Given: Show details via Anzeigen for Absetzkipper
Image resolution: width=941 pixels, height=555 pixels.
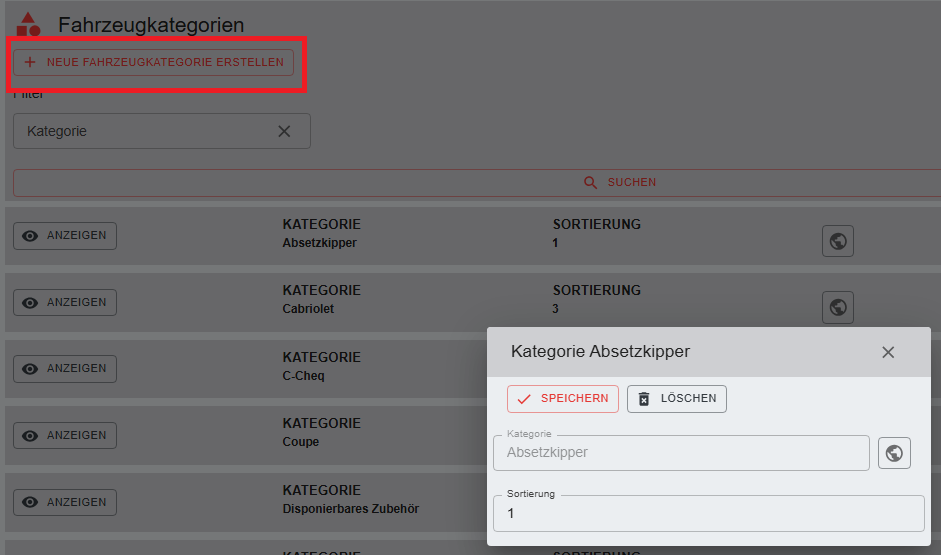Looking at the screenshot, I should (x=65, y=236).
